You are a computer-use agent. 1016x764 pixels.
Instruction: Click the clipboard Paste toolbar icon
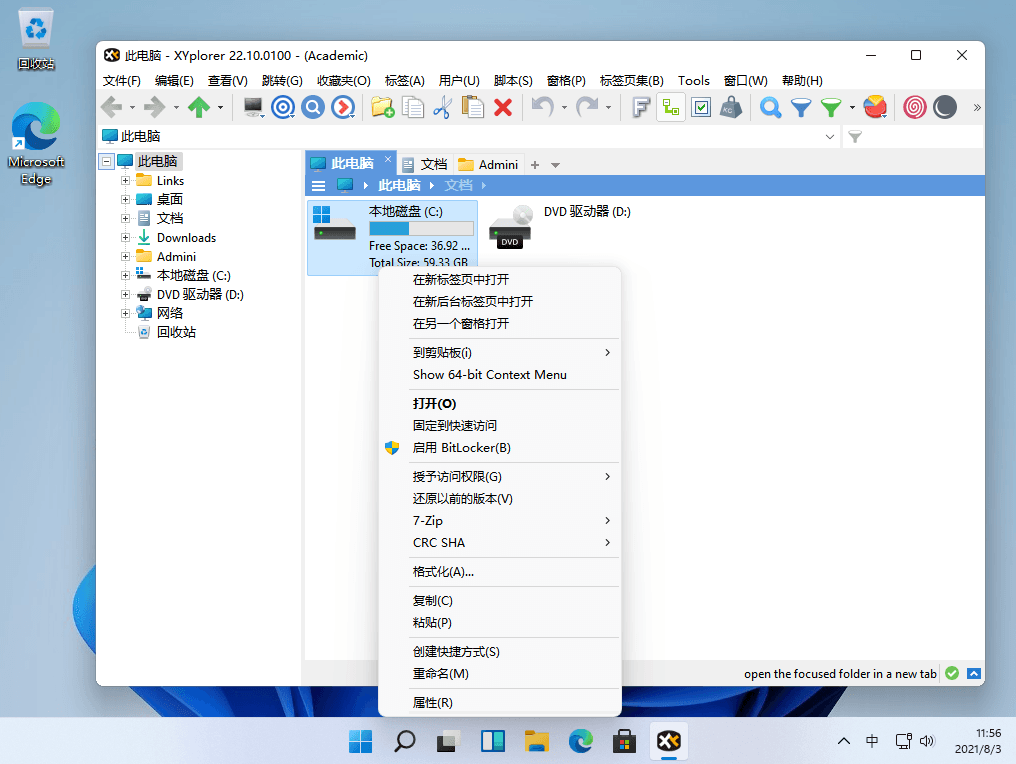click(472, 107)
